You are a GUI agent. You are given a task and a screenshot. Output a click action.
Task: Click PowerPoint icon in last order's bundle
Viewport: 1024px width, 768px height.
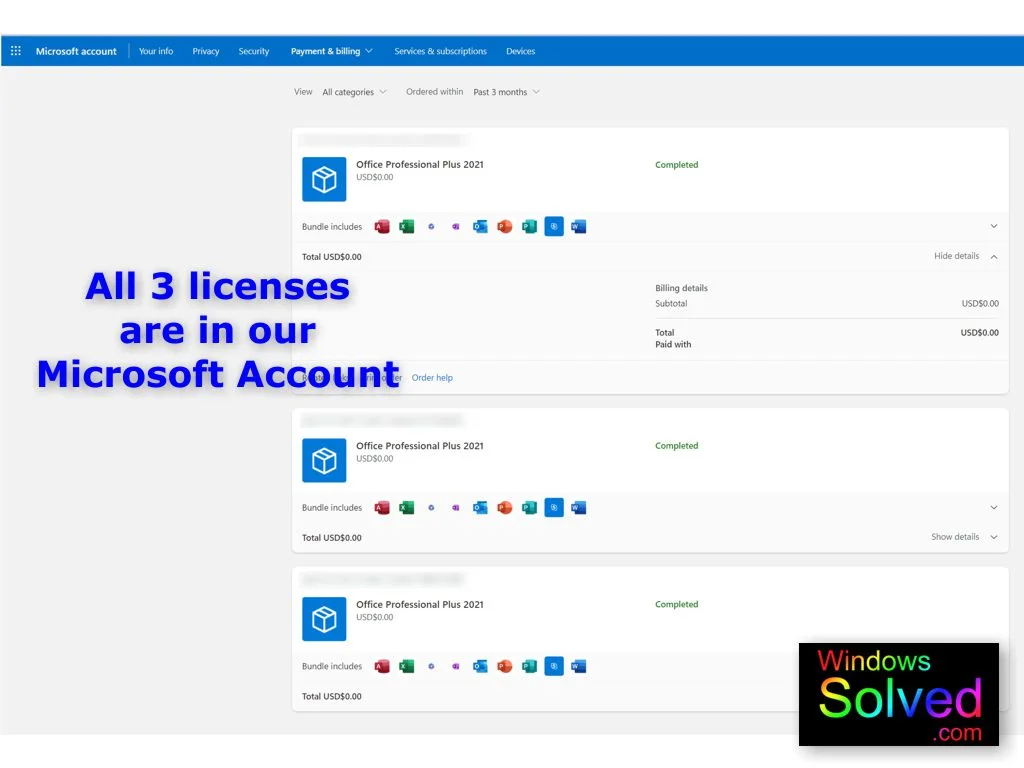504,666
